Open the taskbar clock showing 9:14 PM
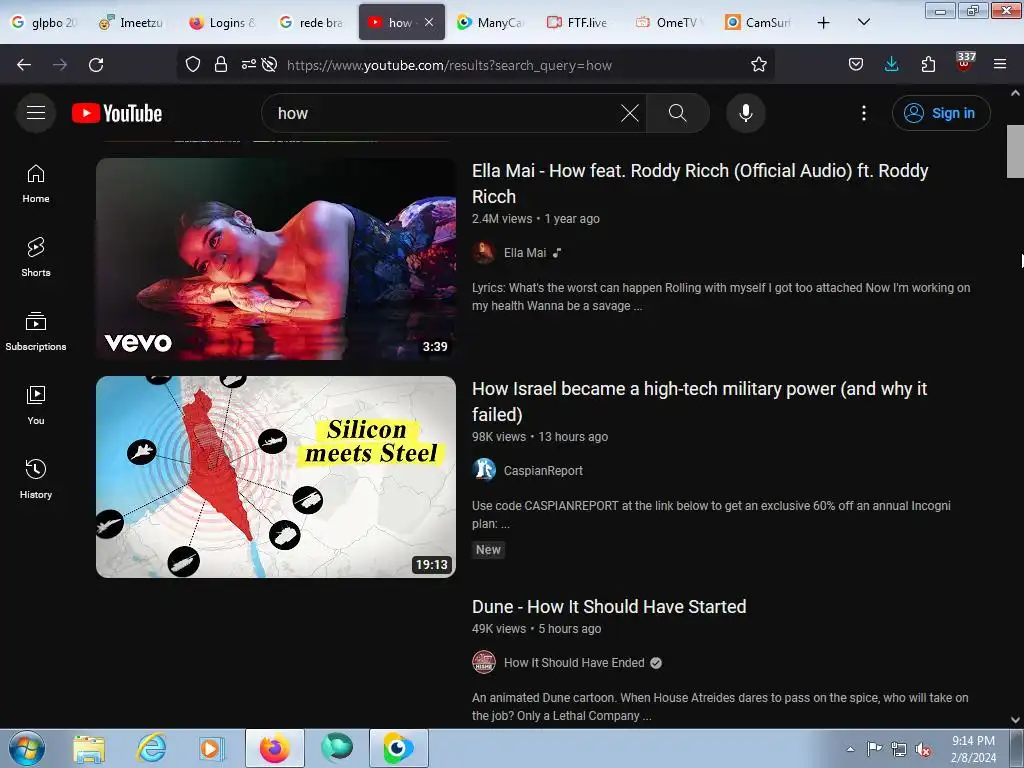1024x768 pixels. pos(972,749)
